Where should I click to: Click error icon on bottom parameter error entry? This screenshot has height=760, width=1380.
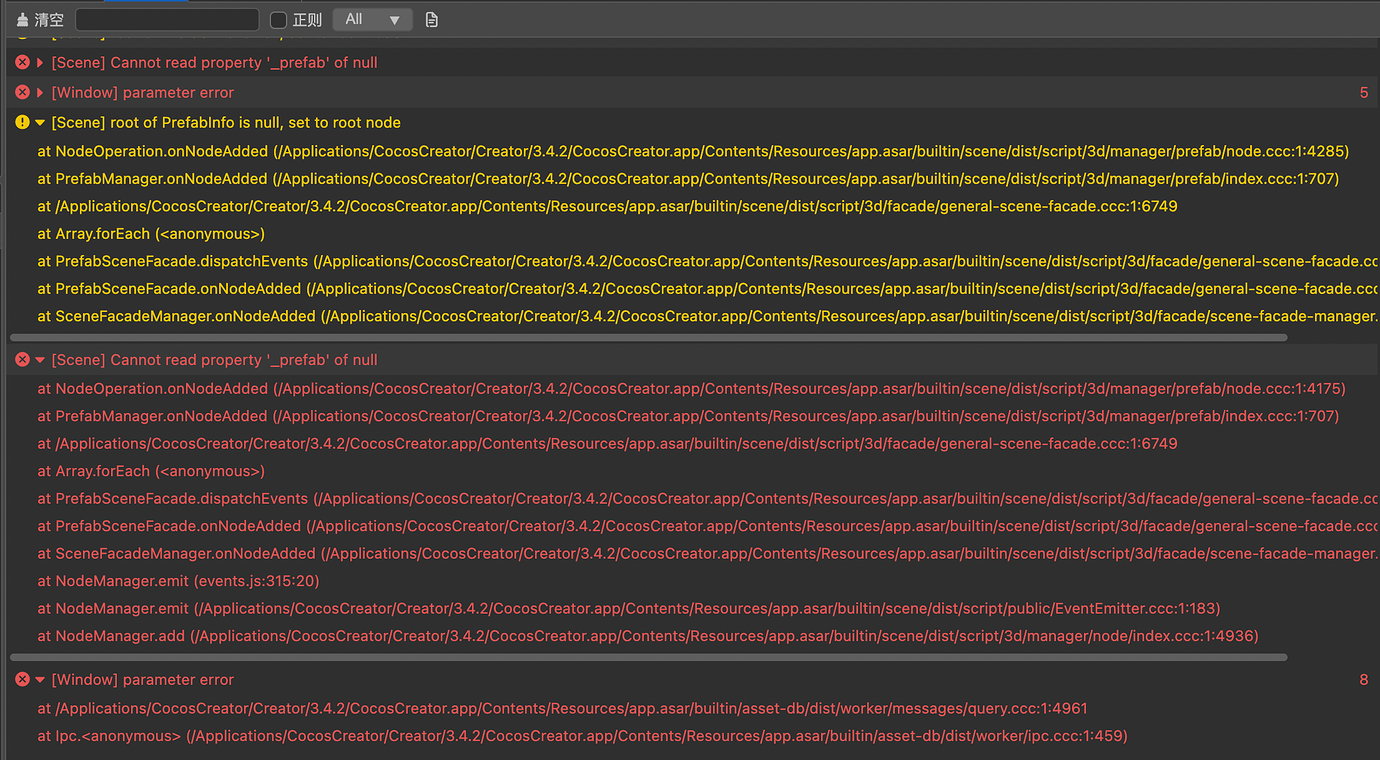(22, 680)
